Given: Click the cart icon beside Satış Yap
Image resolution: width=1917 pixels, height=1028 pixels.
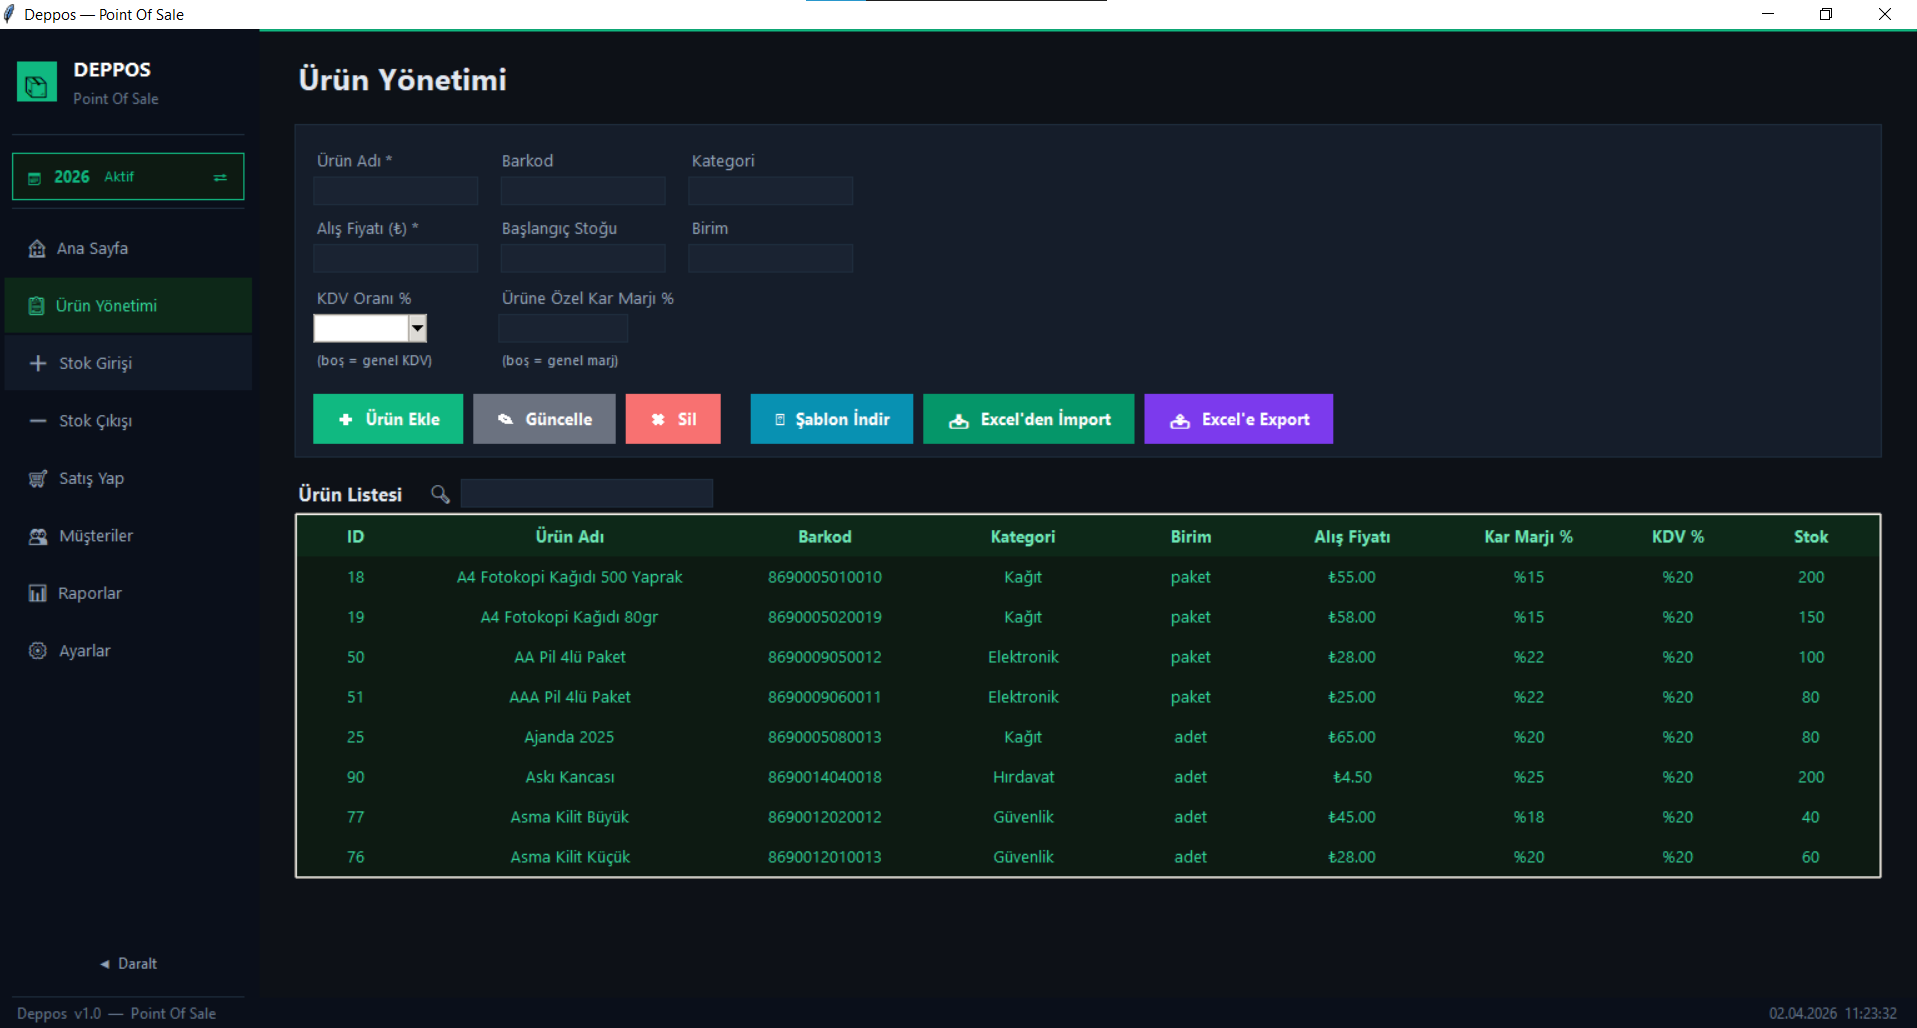Looking at the screenshot, I should click(38, 479).
